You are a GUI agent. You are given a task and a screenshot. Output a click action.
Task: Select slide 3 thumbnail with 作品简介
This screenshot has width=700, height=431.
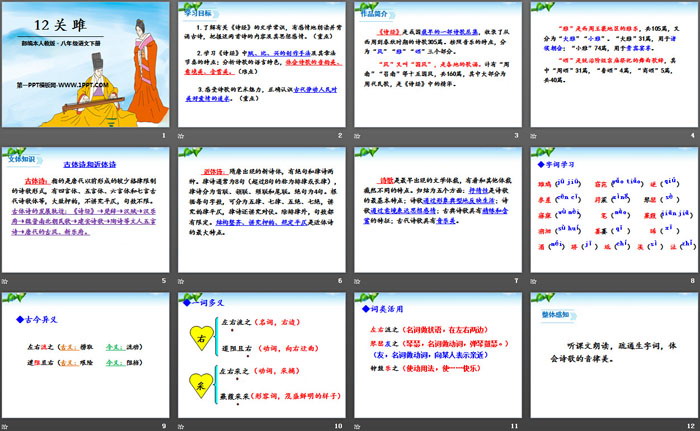point(438,64)
